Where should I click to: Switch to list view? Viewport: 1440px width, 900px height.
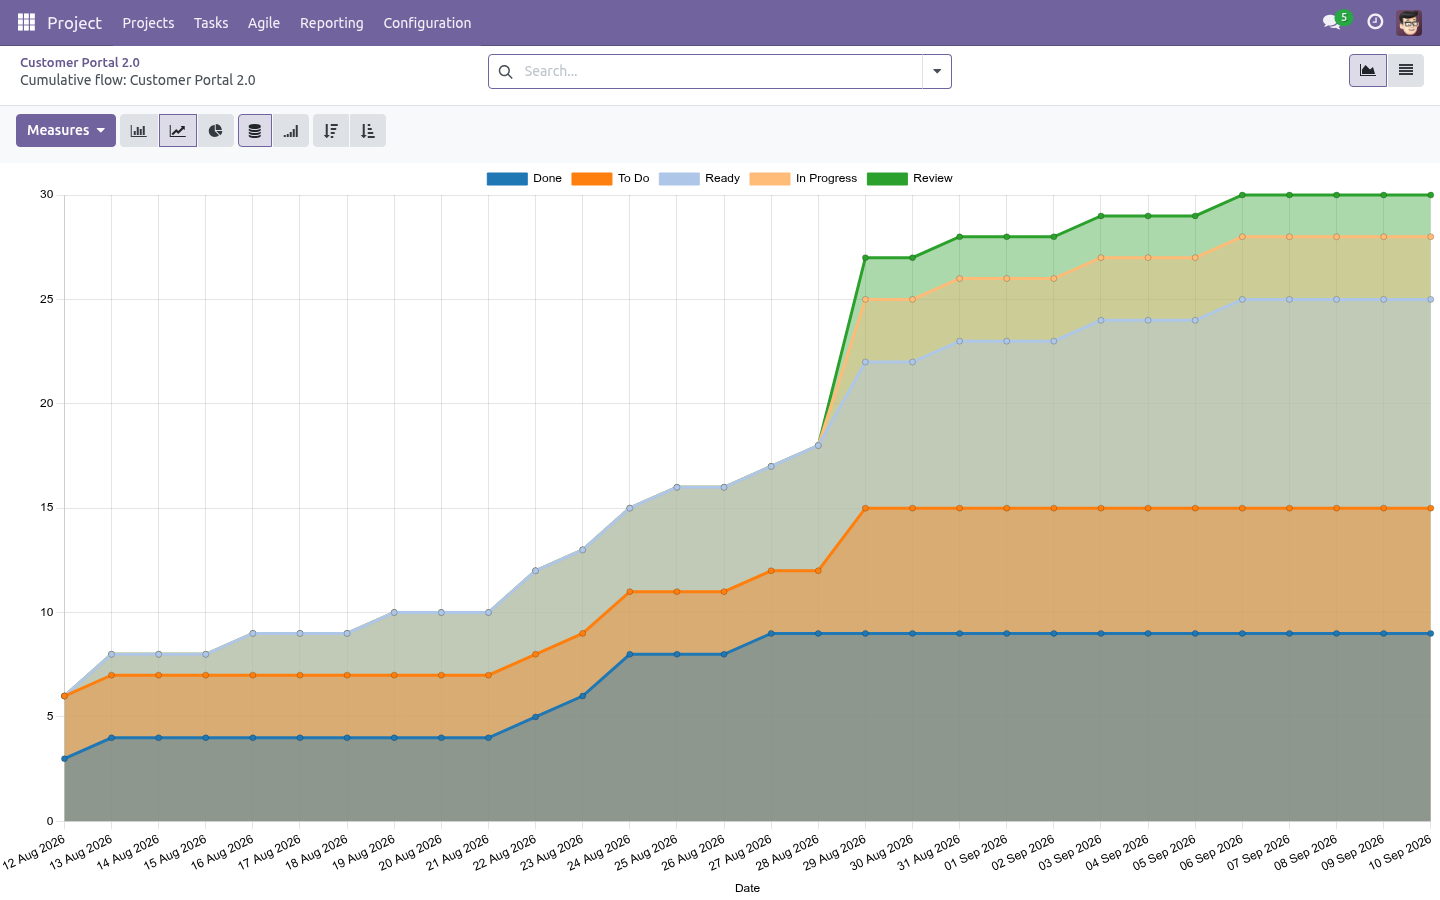pyautogui.click(x=1405, y=70)
